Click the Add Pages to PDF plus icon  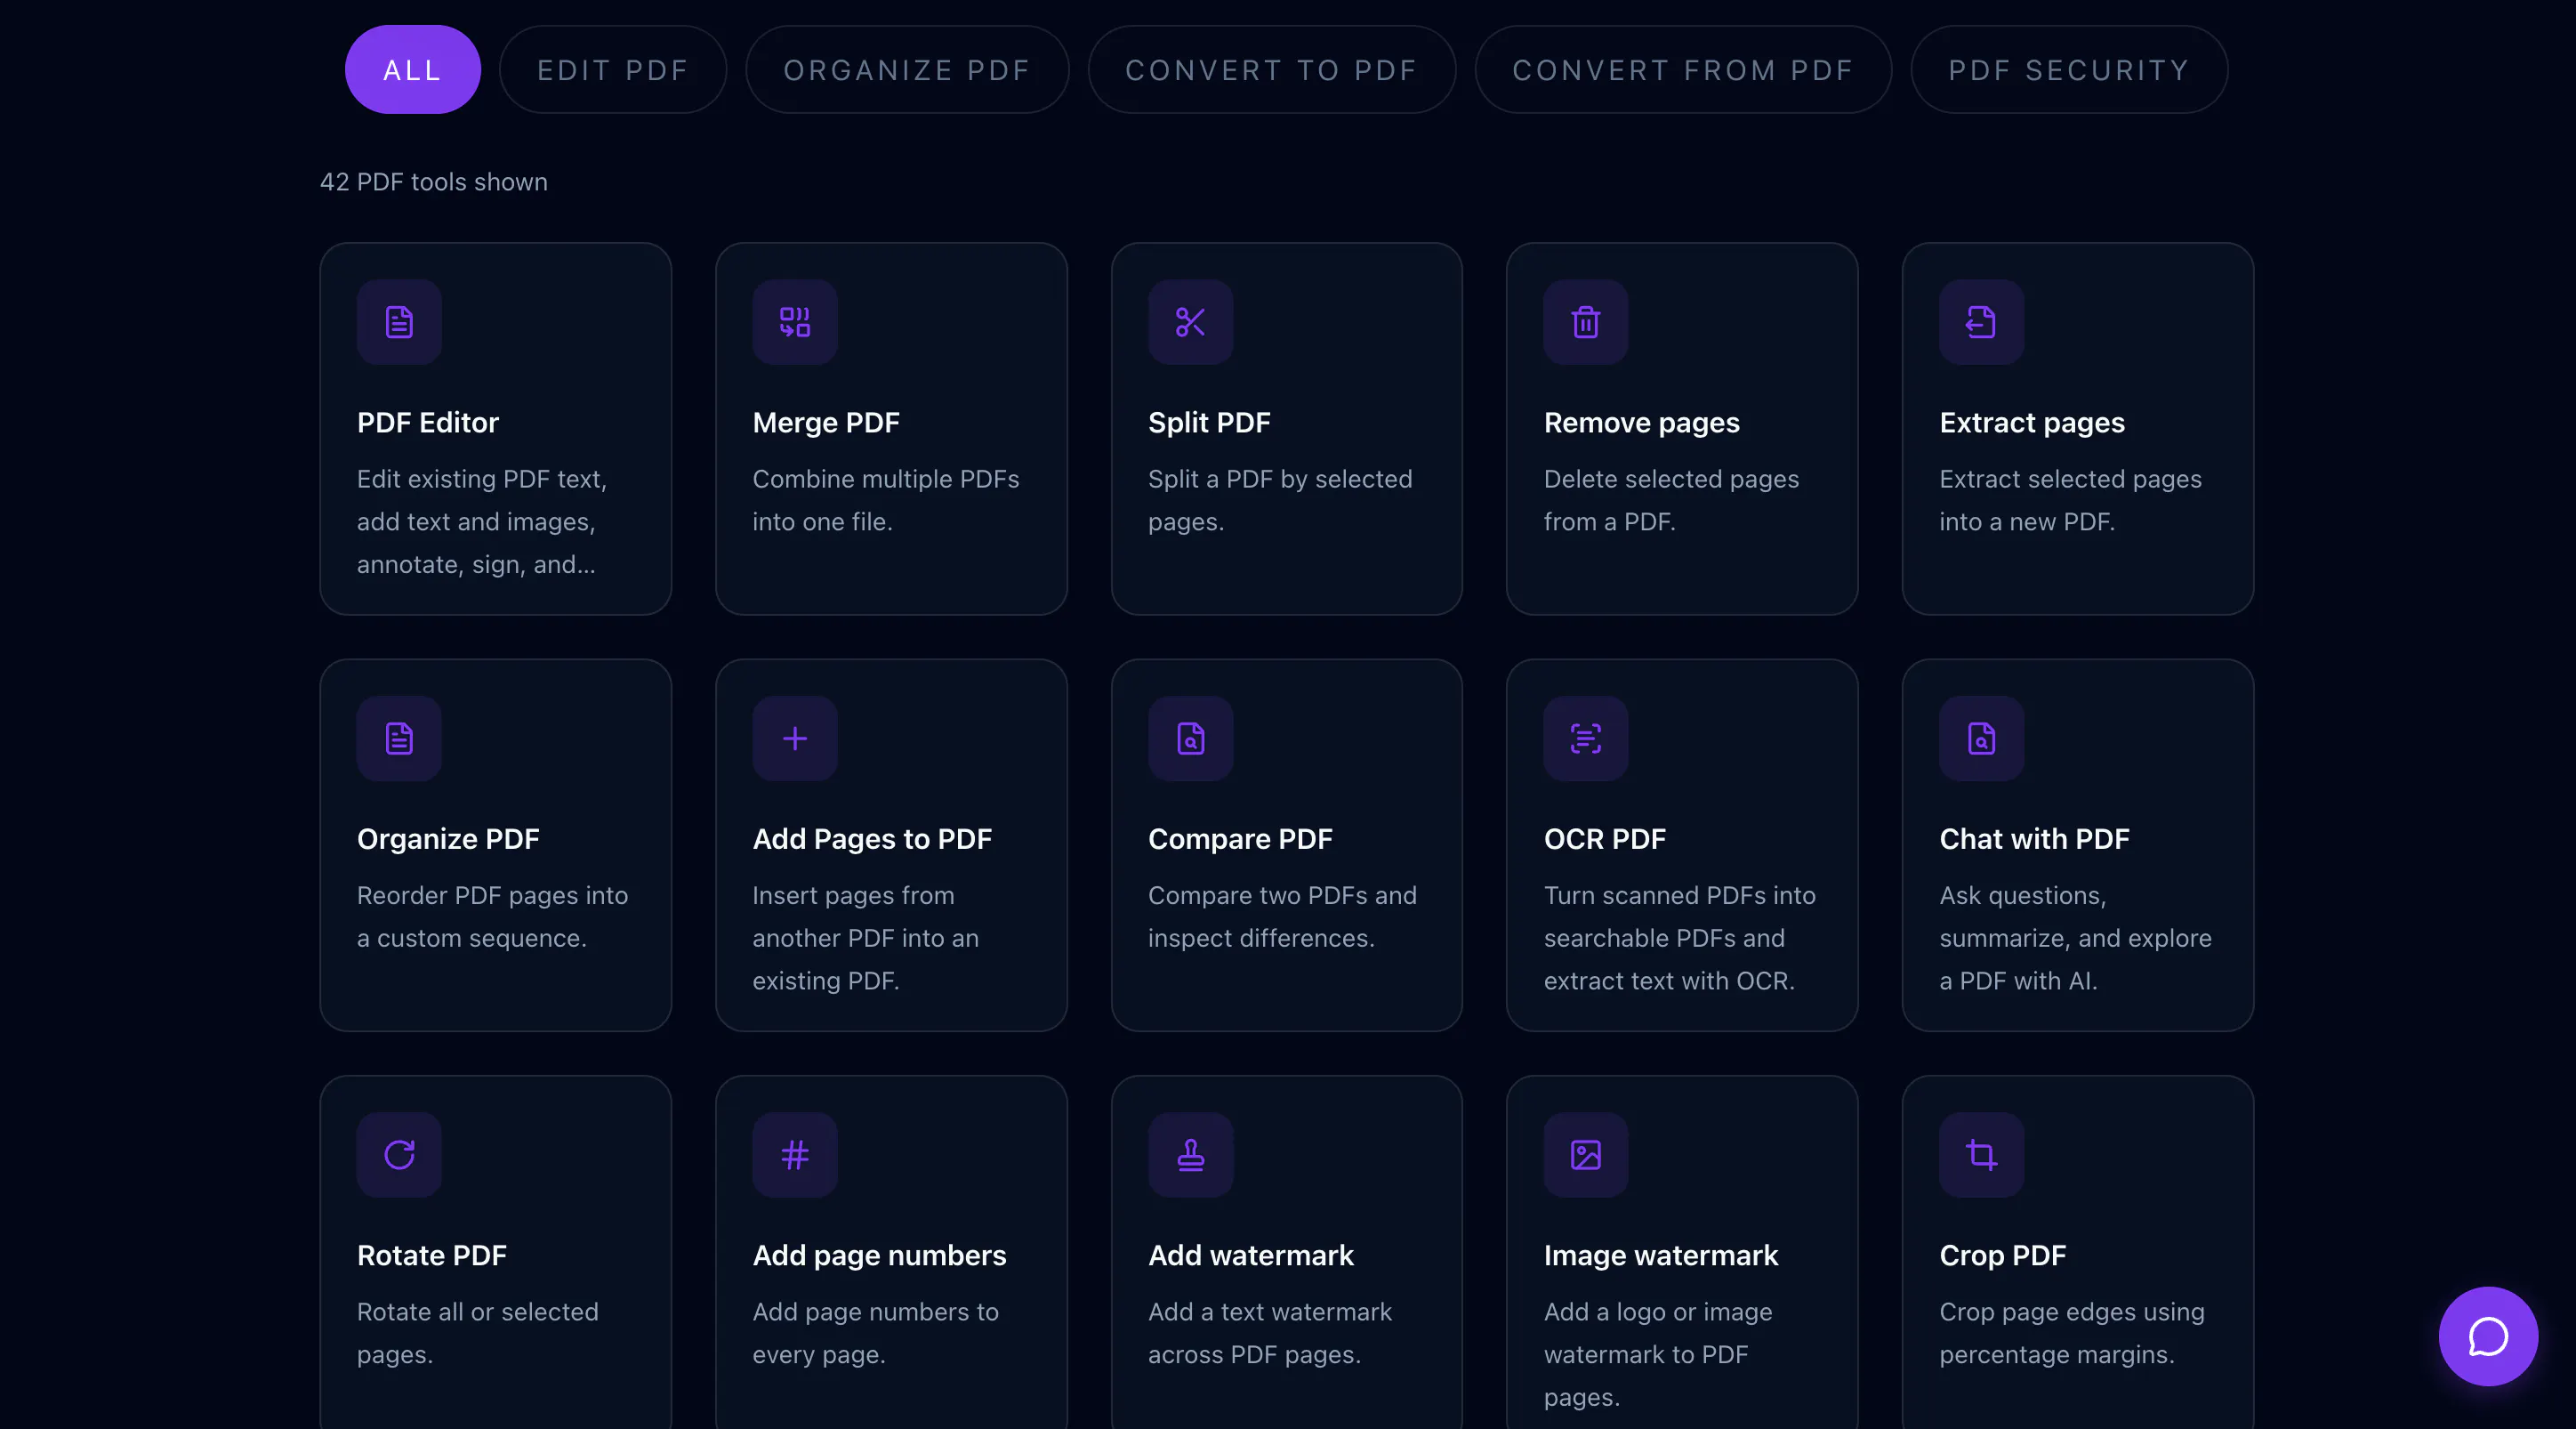[x=795, y=738]
